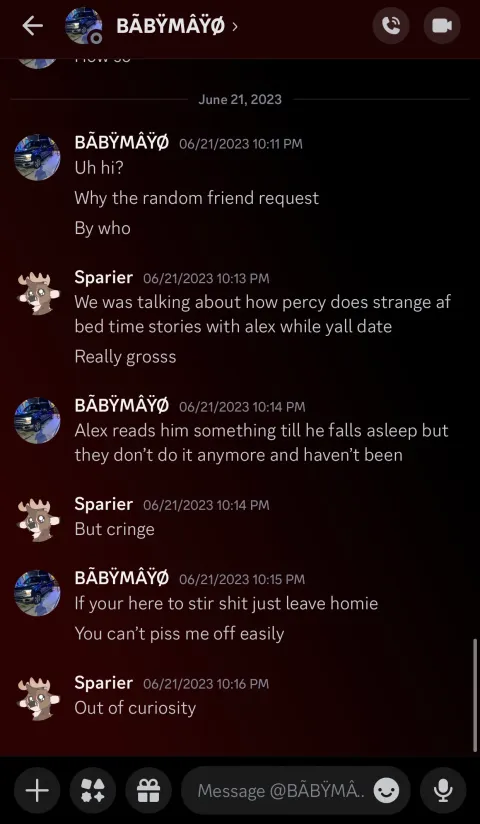Image resolution: width=480 pixels, height=824 pixels.
Task: Tap the "Out of curiosity" message
Action: (x=135, y=707)
